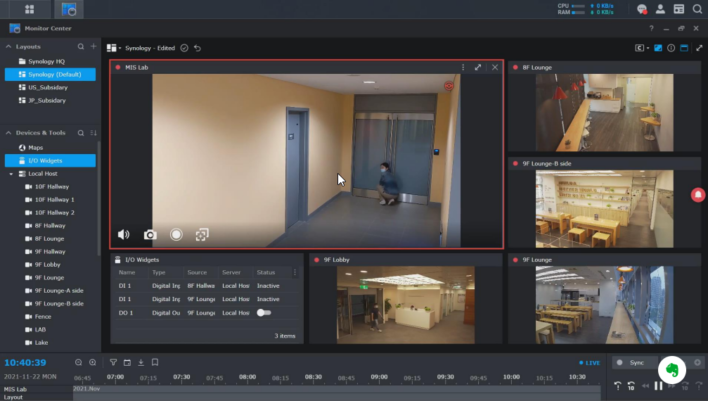Select the US_Subsidiary layout

[48, 87]
